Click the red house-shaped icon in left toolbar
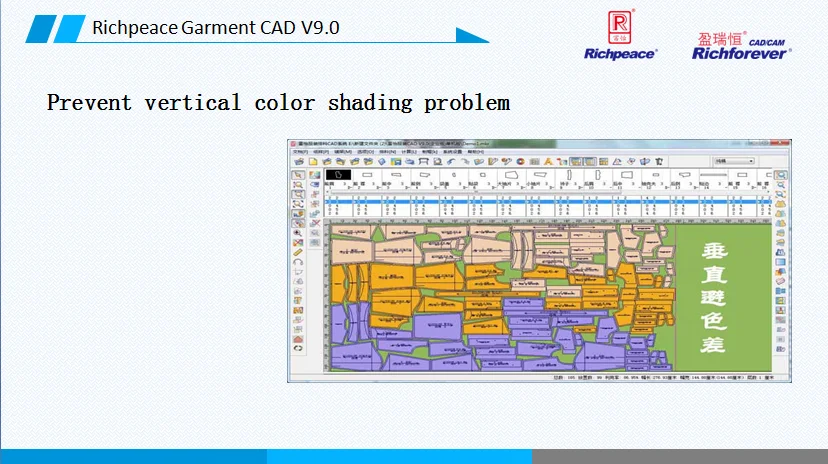The image size is (828, 464). coord(298,339)
